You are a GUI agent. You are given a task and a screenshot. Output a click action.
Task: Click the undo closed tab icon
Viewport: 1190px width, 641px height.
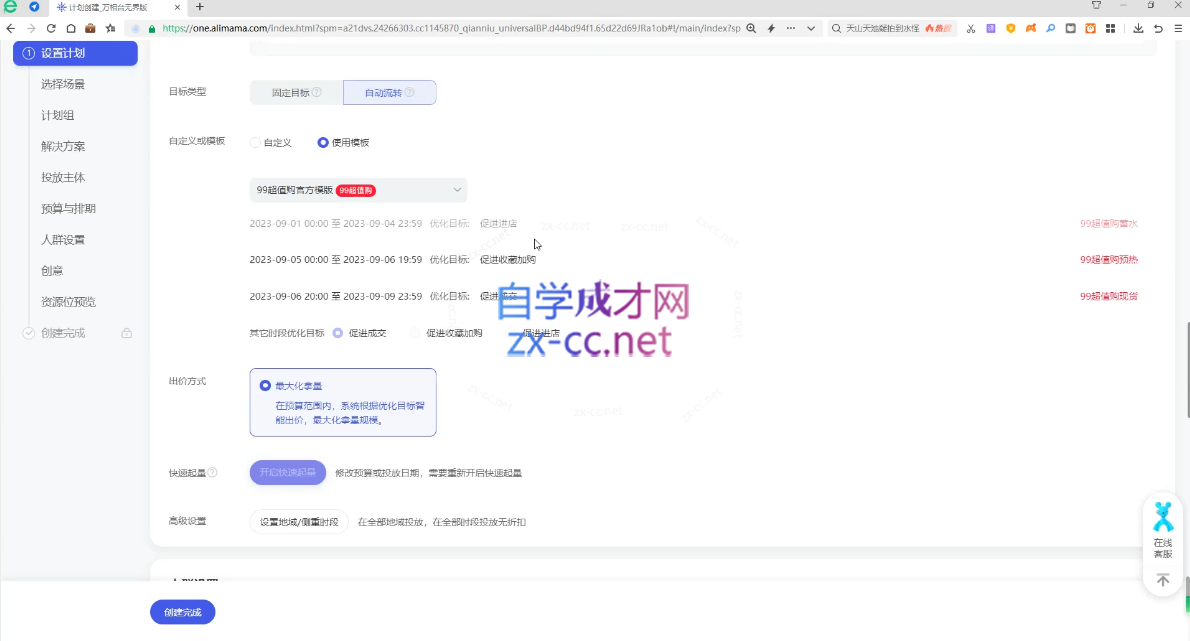click(1158, 28)
